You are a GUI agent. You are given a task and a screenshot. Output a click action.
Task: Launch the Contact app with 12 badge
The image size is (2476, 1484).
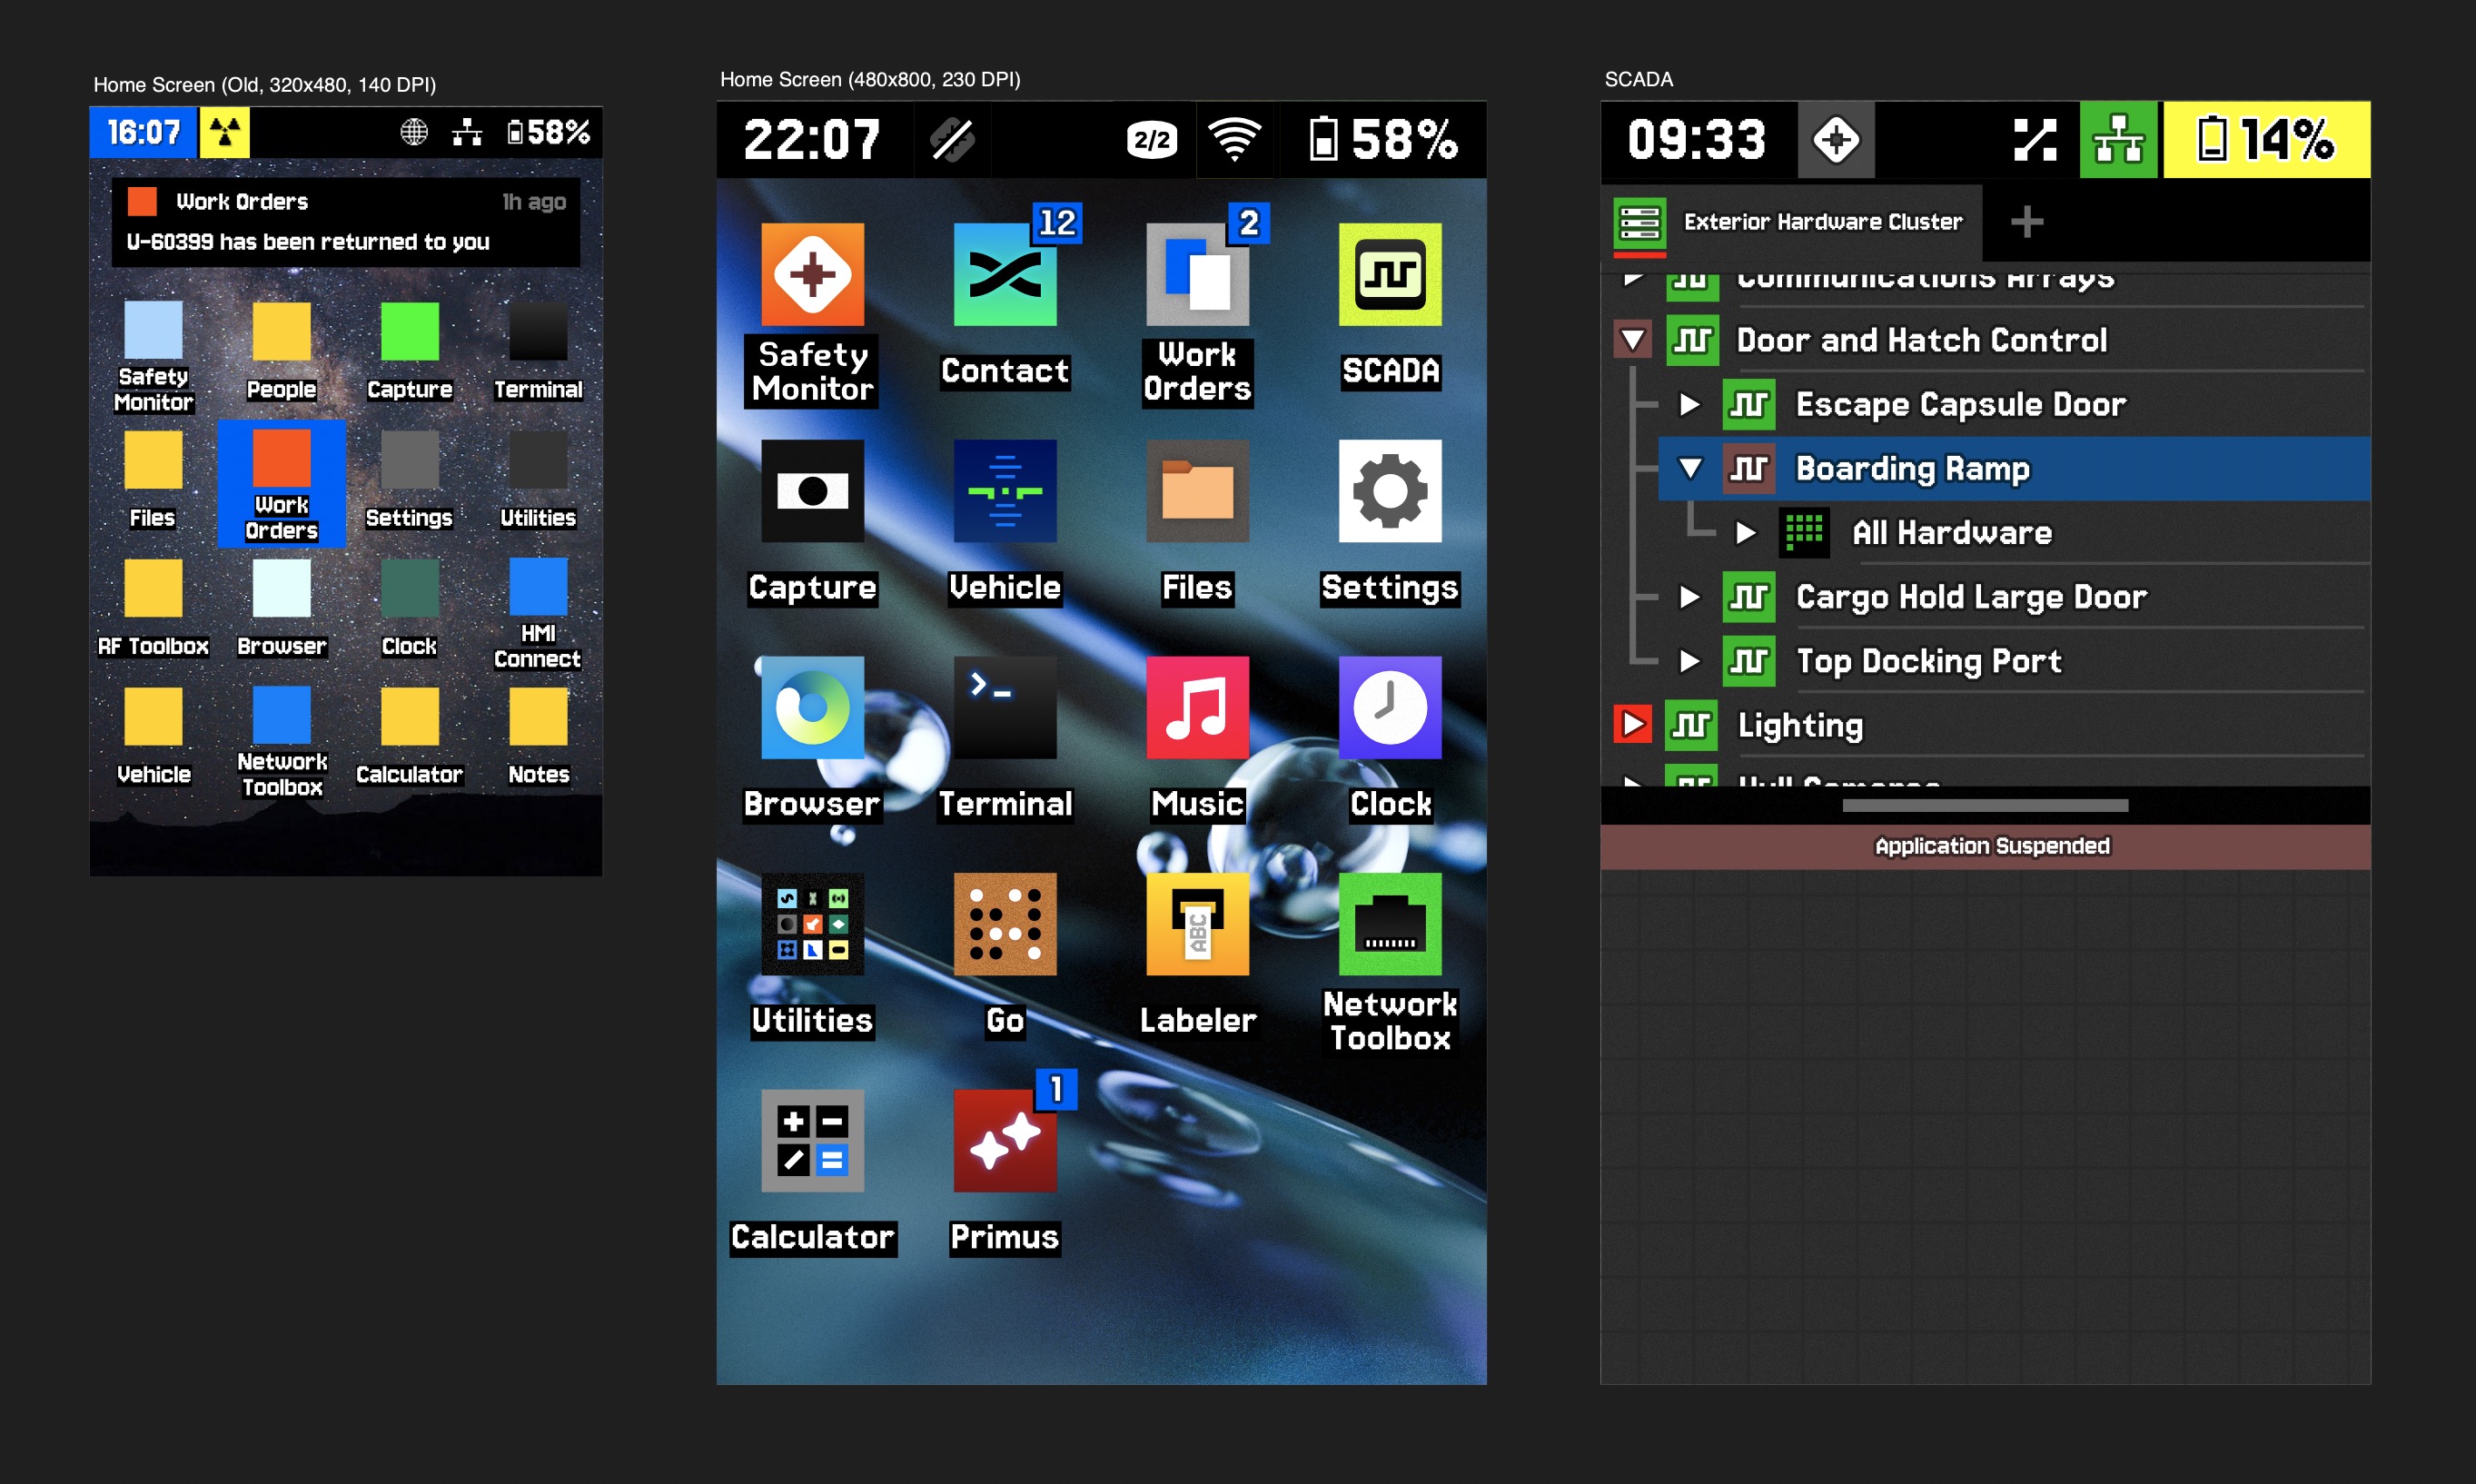(1004, 274)
